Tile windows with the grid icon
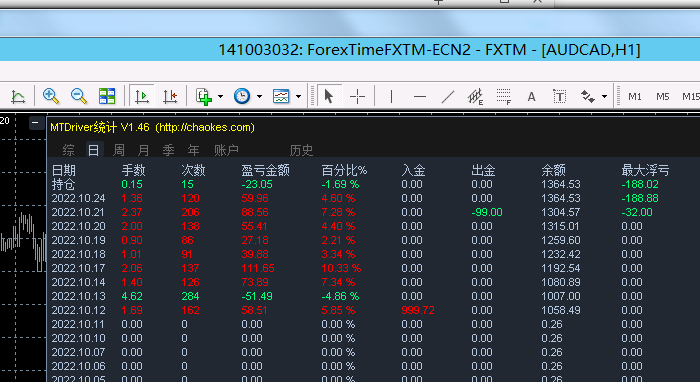This screenshot has width=700, height=382. [x=107, y=96]
